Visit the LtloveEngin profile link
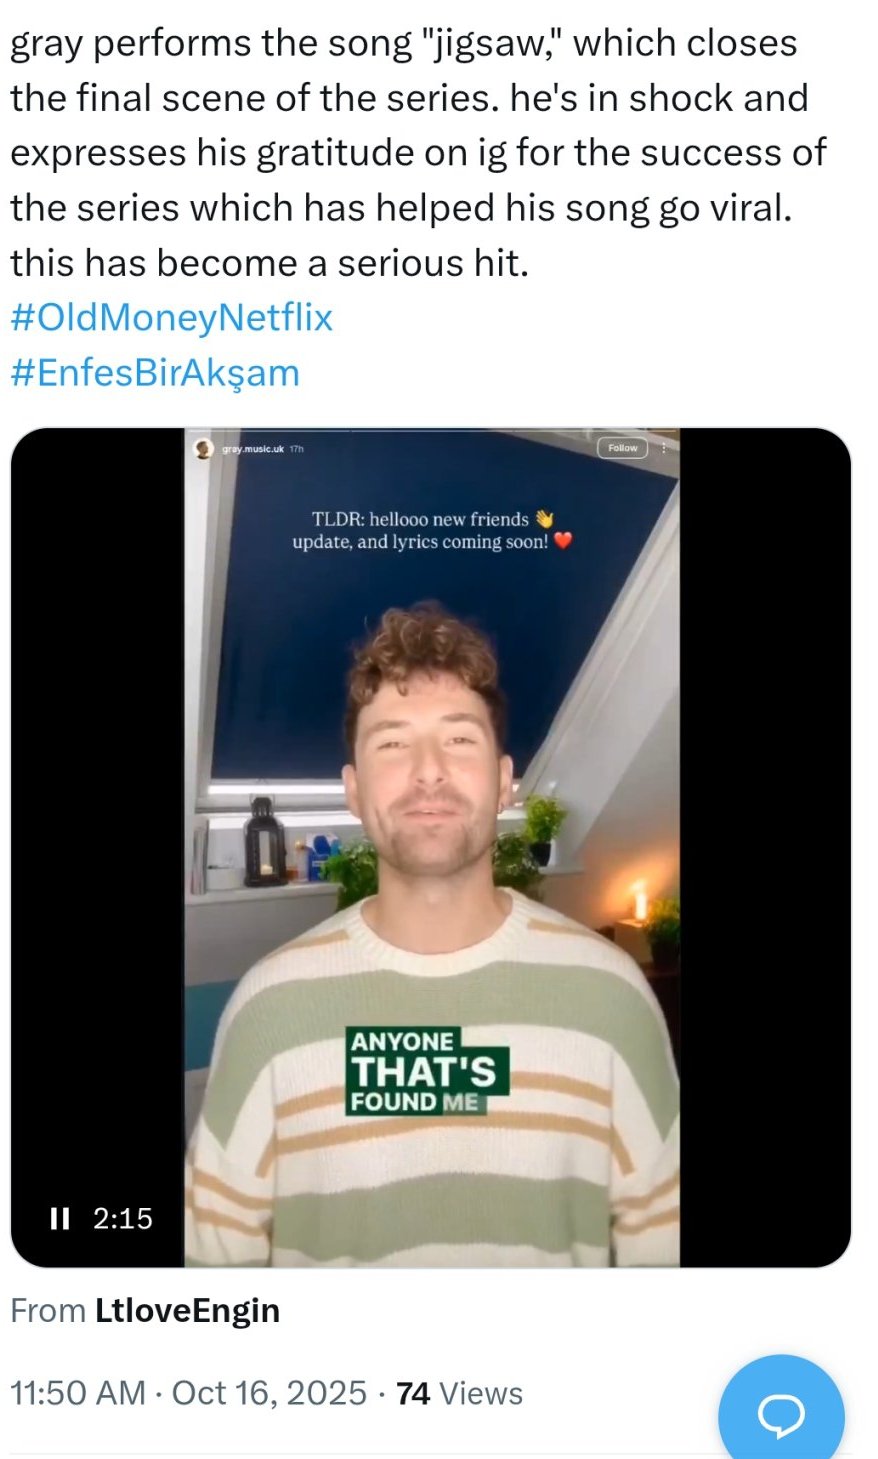The height and width of the screenshot is (1459, 878). [x=187, y=1310]
